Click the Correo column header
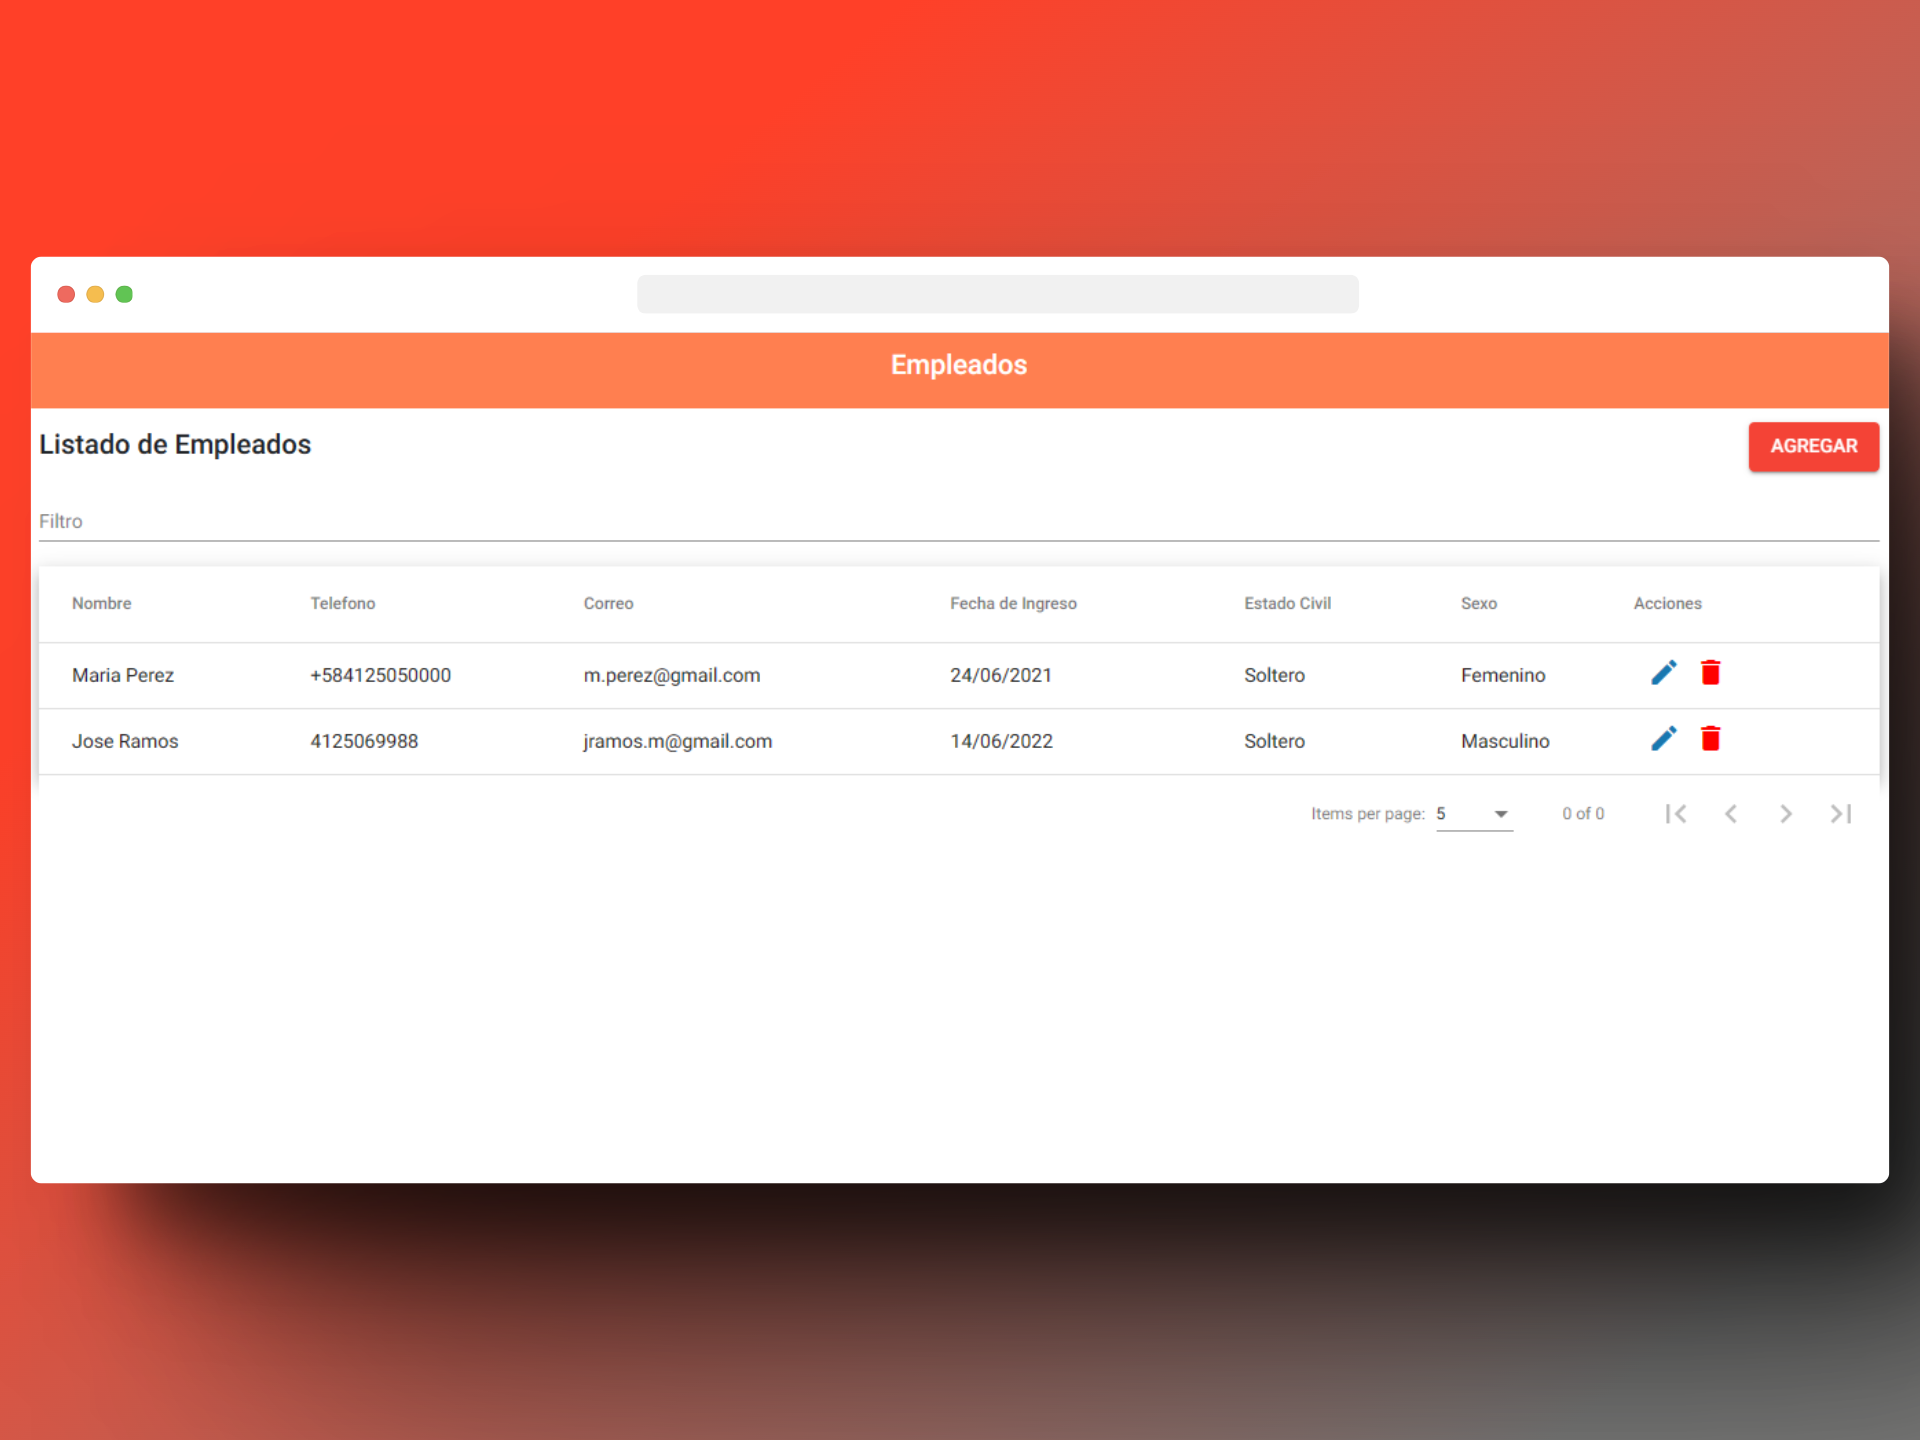The image size is (1920, 1440). [x=609, y=603]
